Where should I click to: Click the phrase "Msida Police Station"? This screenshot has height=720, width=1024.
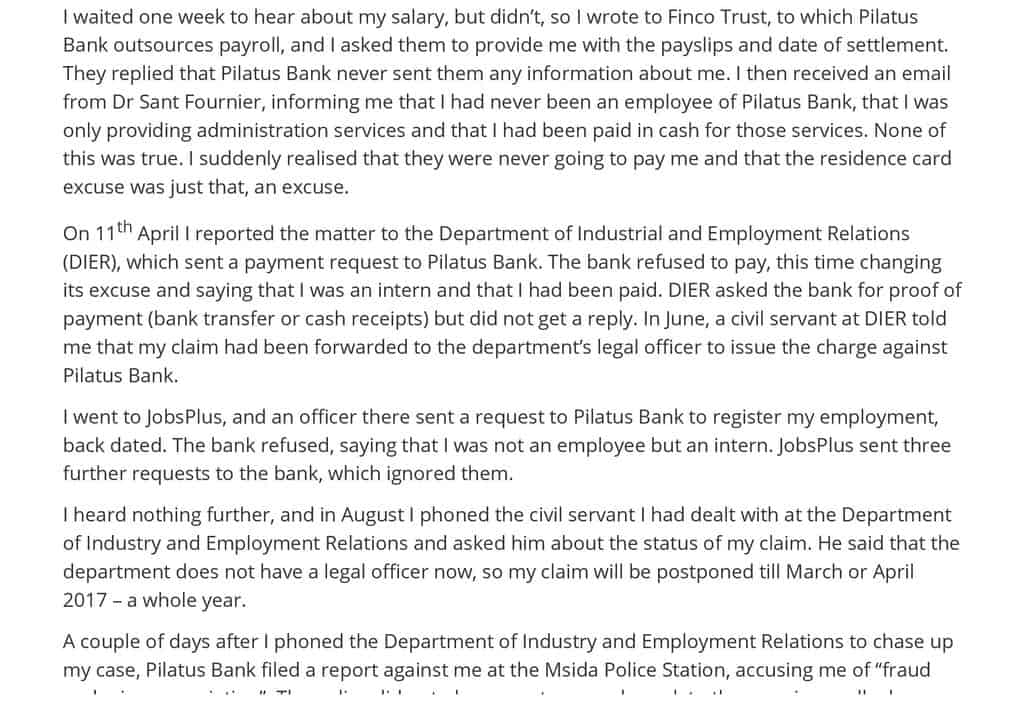coord(635,670)
